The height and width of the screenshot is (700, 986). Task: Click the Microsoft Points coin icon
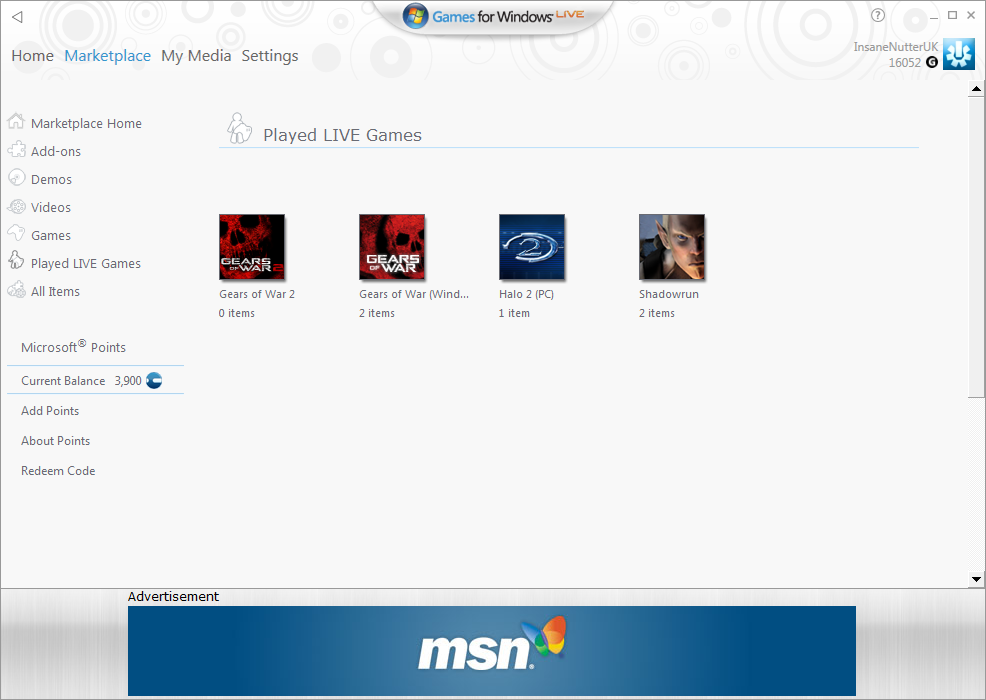(x=154, y=381)
